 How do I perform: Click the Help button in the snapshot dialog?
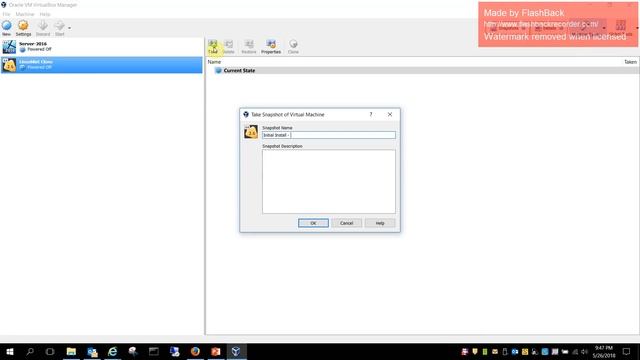380,223
